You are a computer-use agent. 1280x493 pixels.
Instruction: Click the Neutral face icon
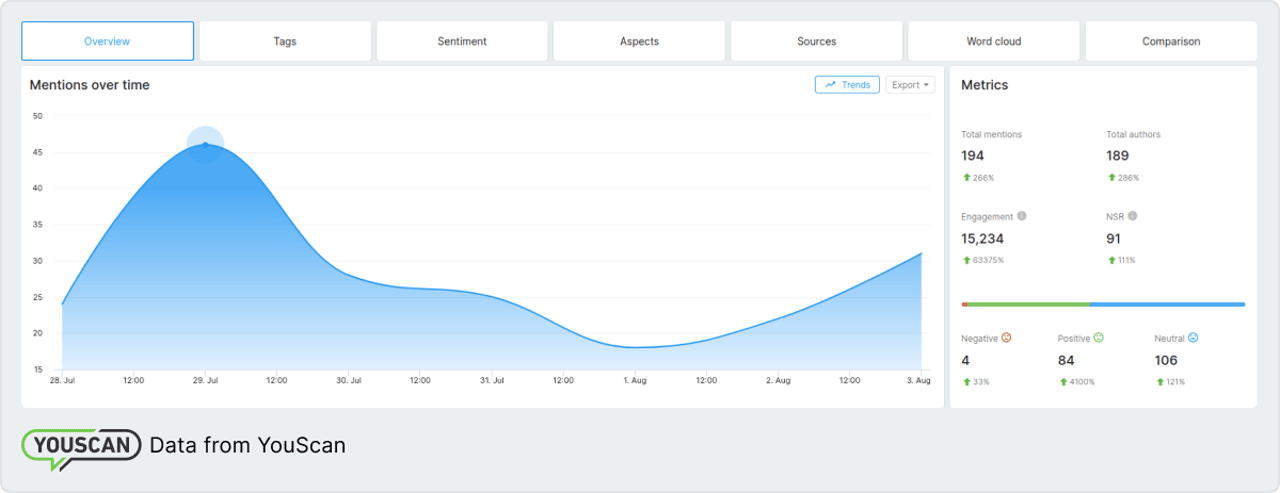[1193, 338]
